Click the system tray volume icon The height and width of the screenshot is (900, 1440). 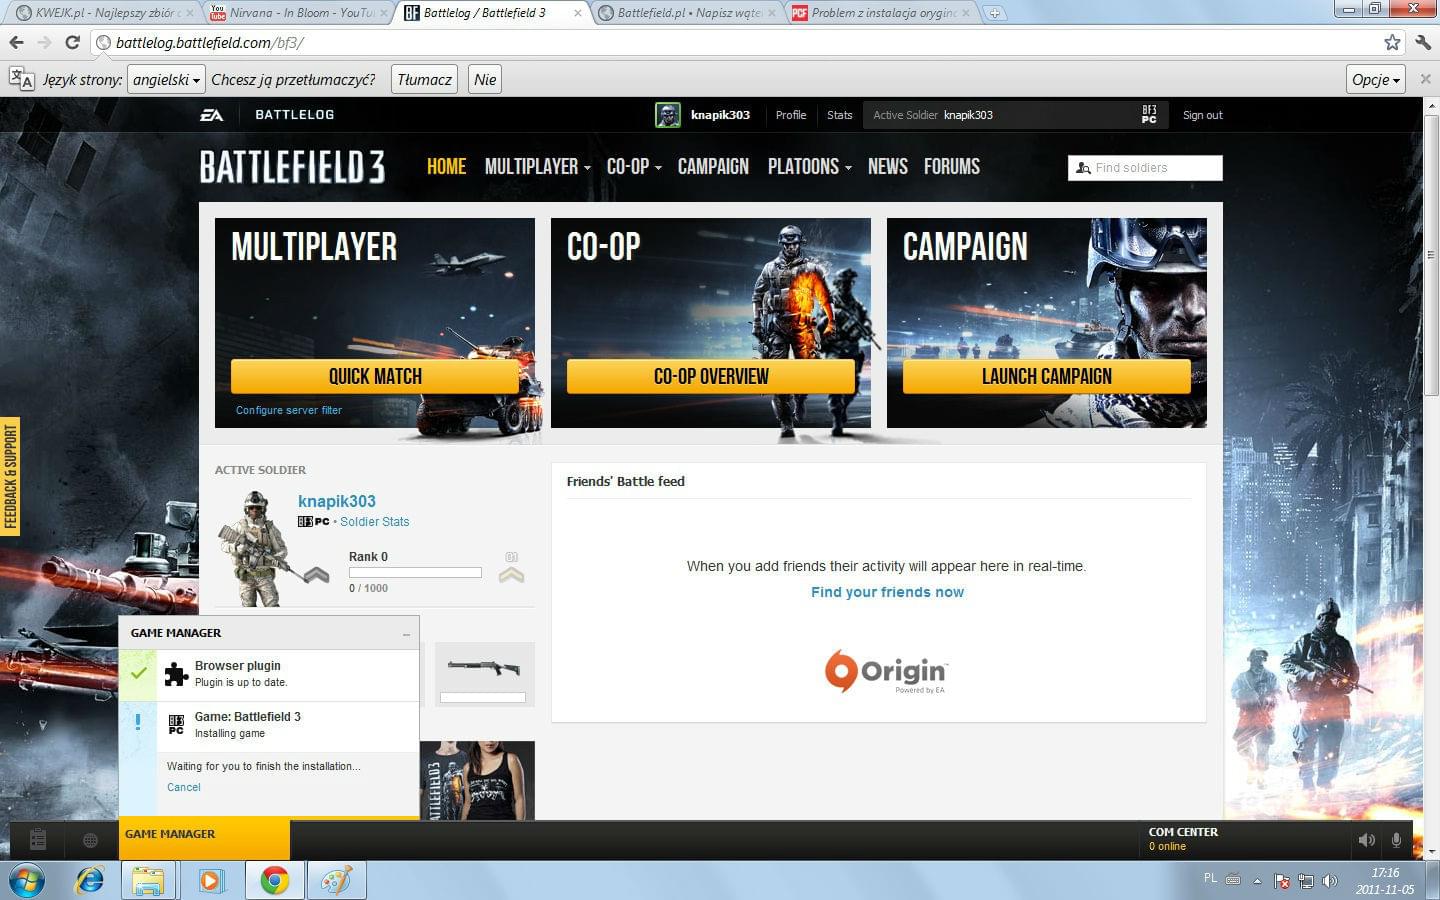[1329, 881]
